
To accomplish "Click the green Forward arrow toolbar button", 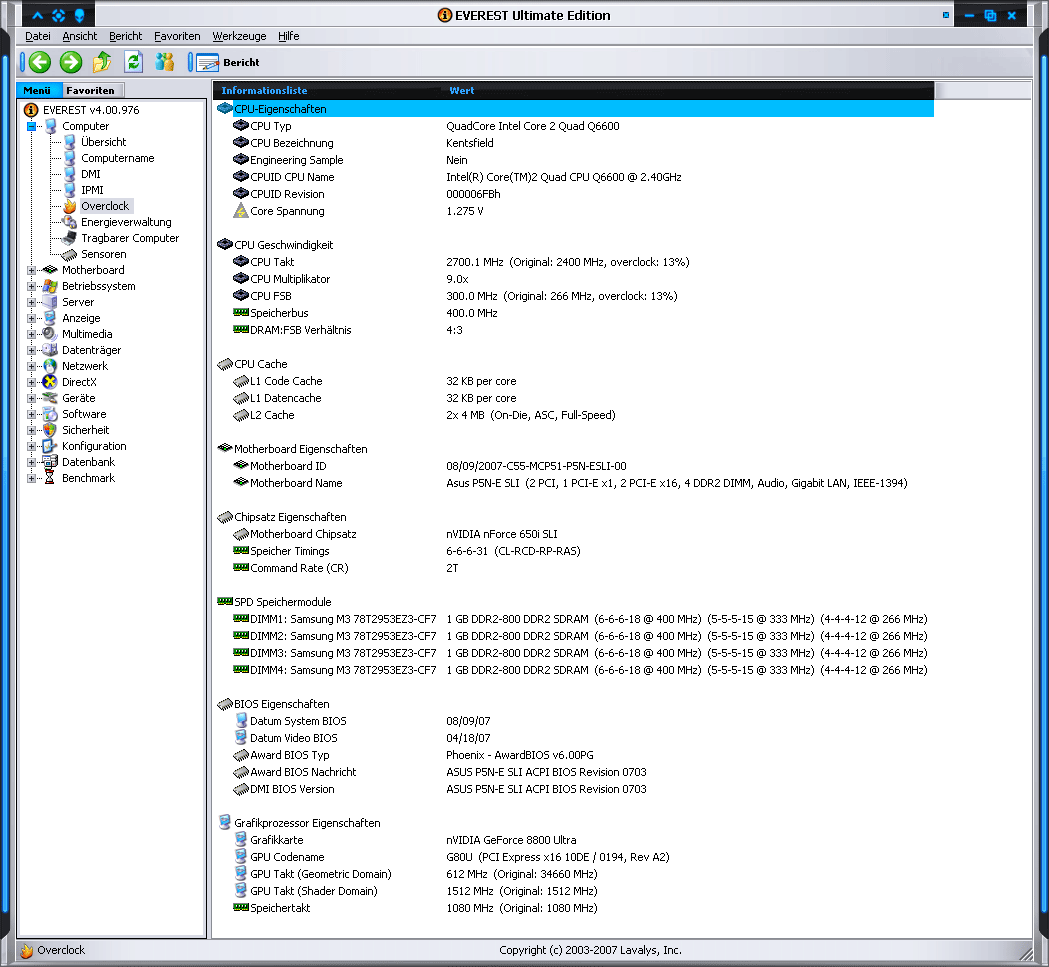I will point(70,62).
